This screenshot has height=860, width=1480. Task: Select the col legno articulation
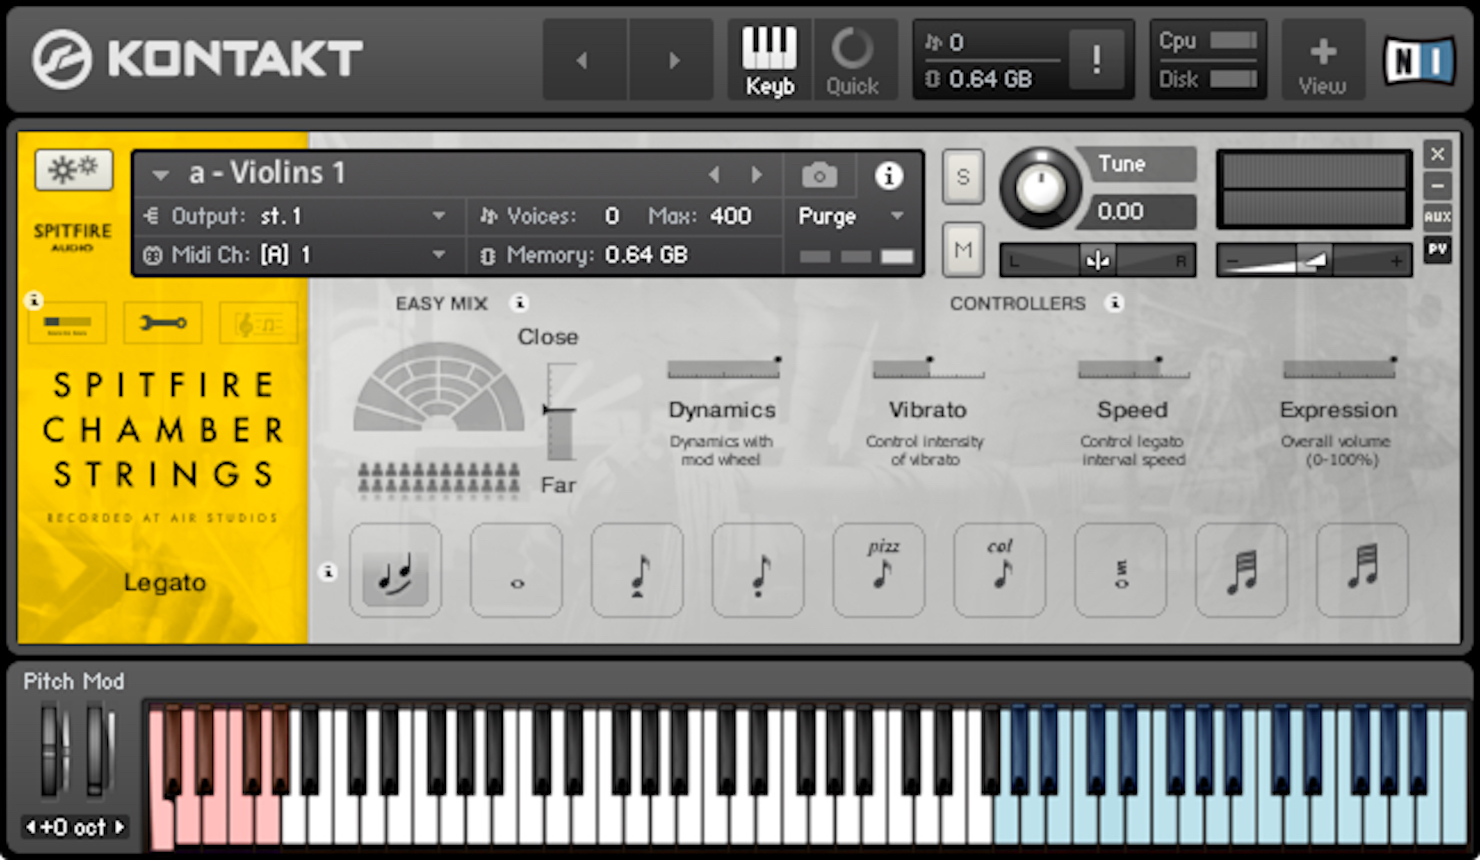(x=1000, y=570)
